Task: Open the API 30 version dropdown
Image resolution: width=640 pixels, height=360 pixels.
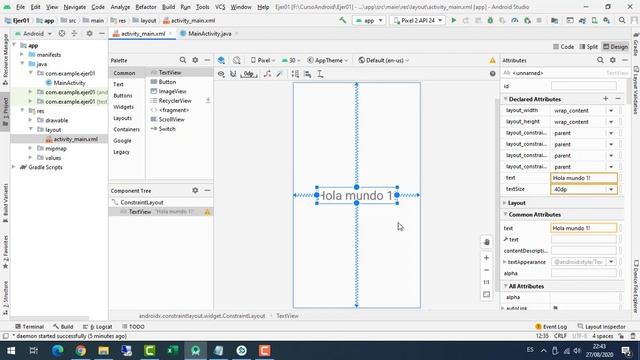Action: [x=291, y=60]
